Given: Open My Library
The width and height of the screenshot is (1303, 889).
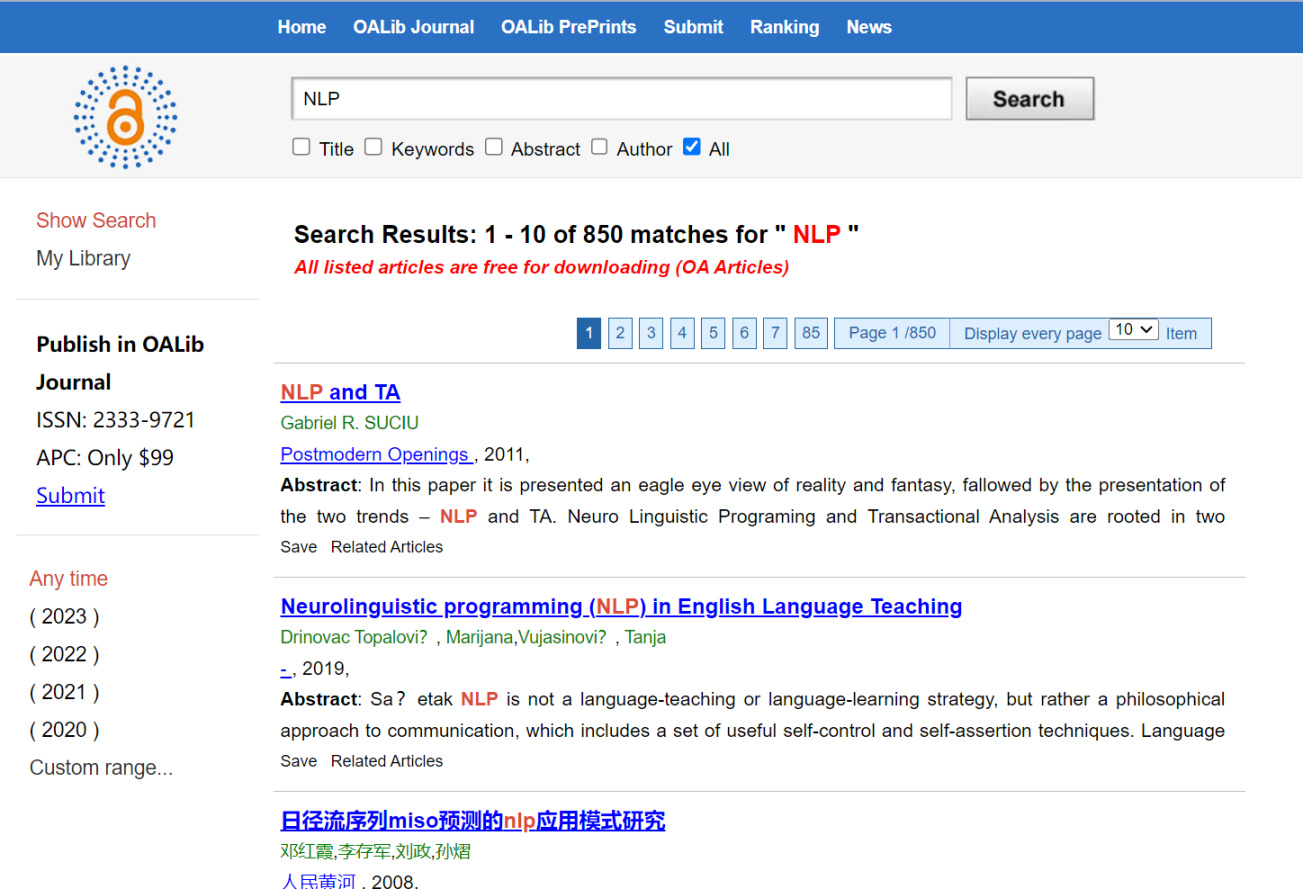Looking at the screenshot, I should tap(83, 258).
